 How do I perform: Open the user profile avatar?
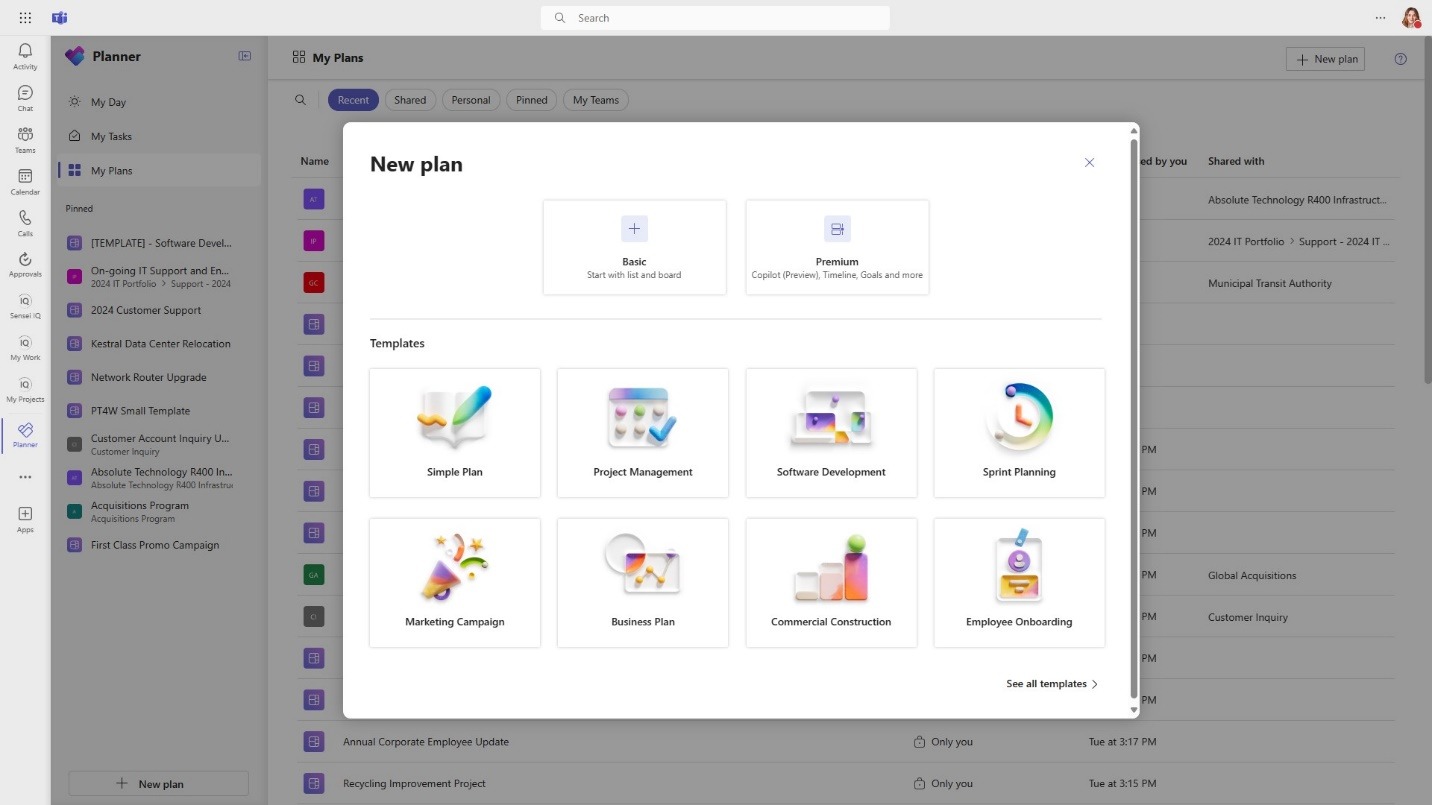point(1411,18)
